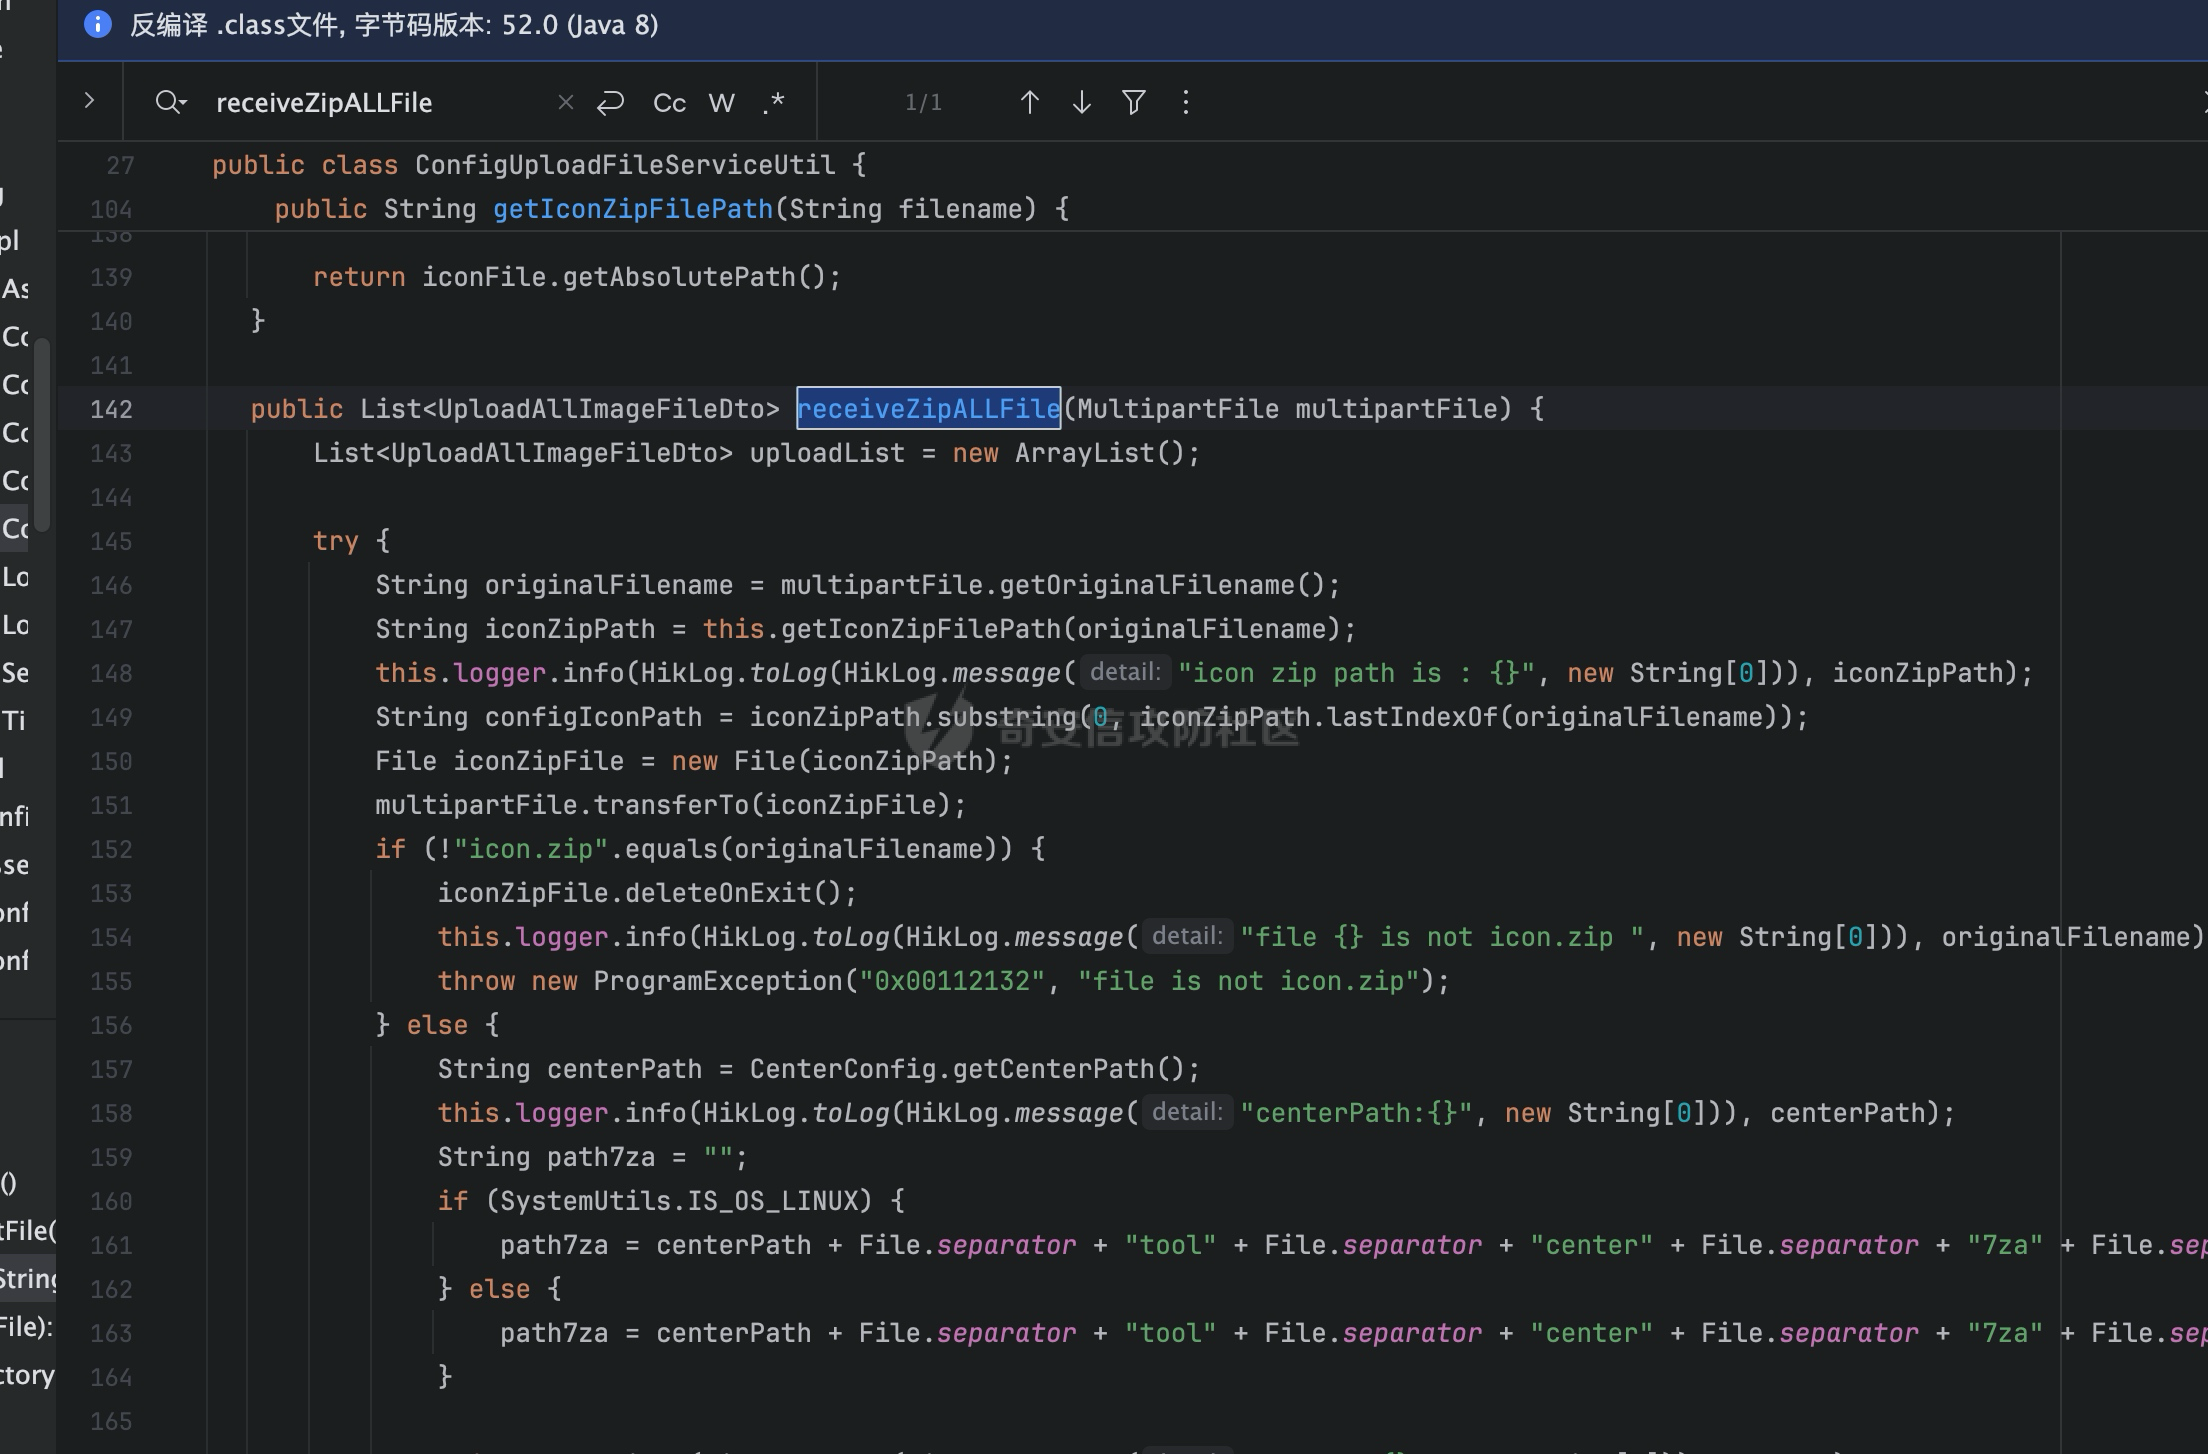2208x1454 pixels.
Task: Click line number 142 in the gutter
Action: point(111,409)
